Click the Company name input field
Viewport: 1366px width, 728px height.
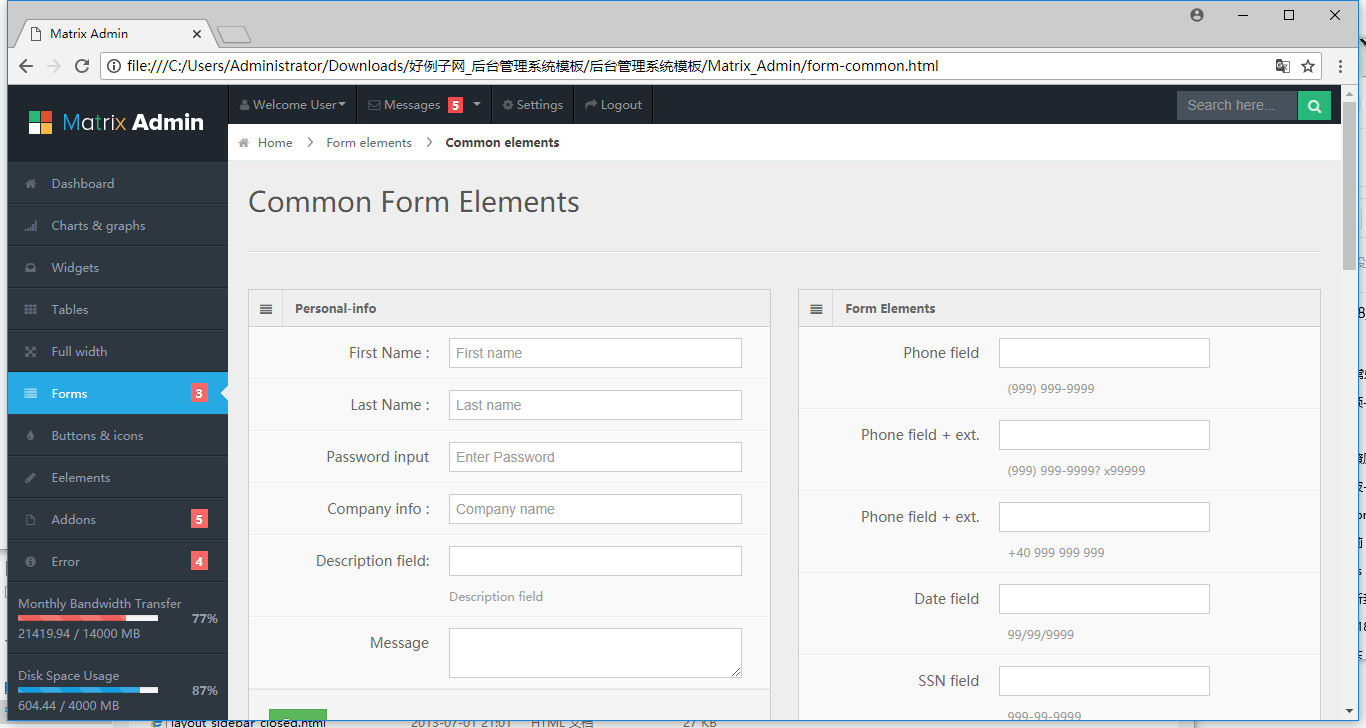pyautogui.click(x=595, y=509)
